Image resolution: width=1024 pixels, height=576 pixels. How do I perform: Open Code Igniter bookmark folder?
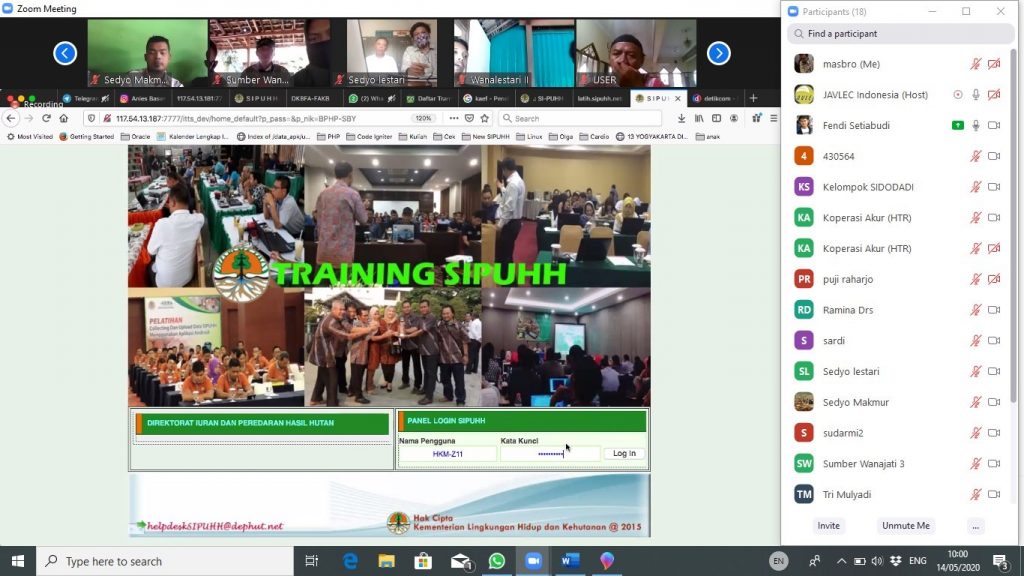click(369, 136)
